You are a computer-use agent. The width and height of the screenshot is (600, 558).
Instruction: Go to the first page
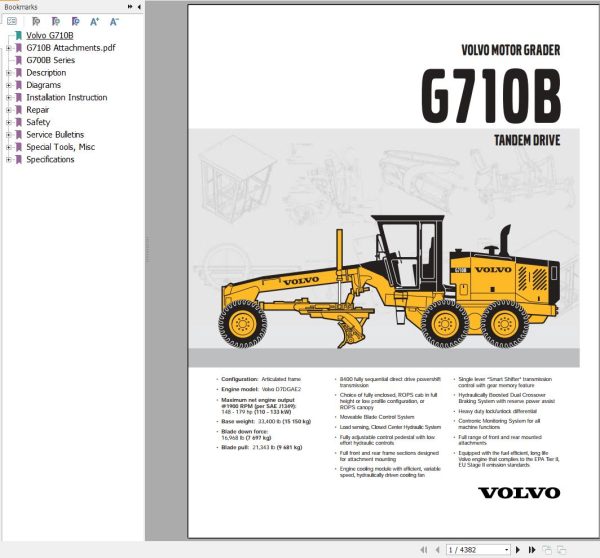click(424, 550)
